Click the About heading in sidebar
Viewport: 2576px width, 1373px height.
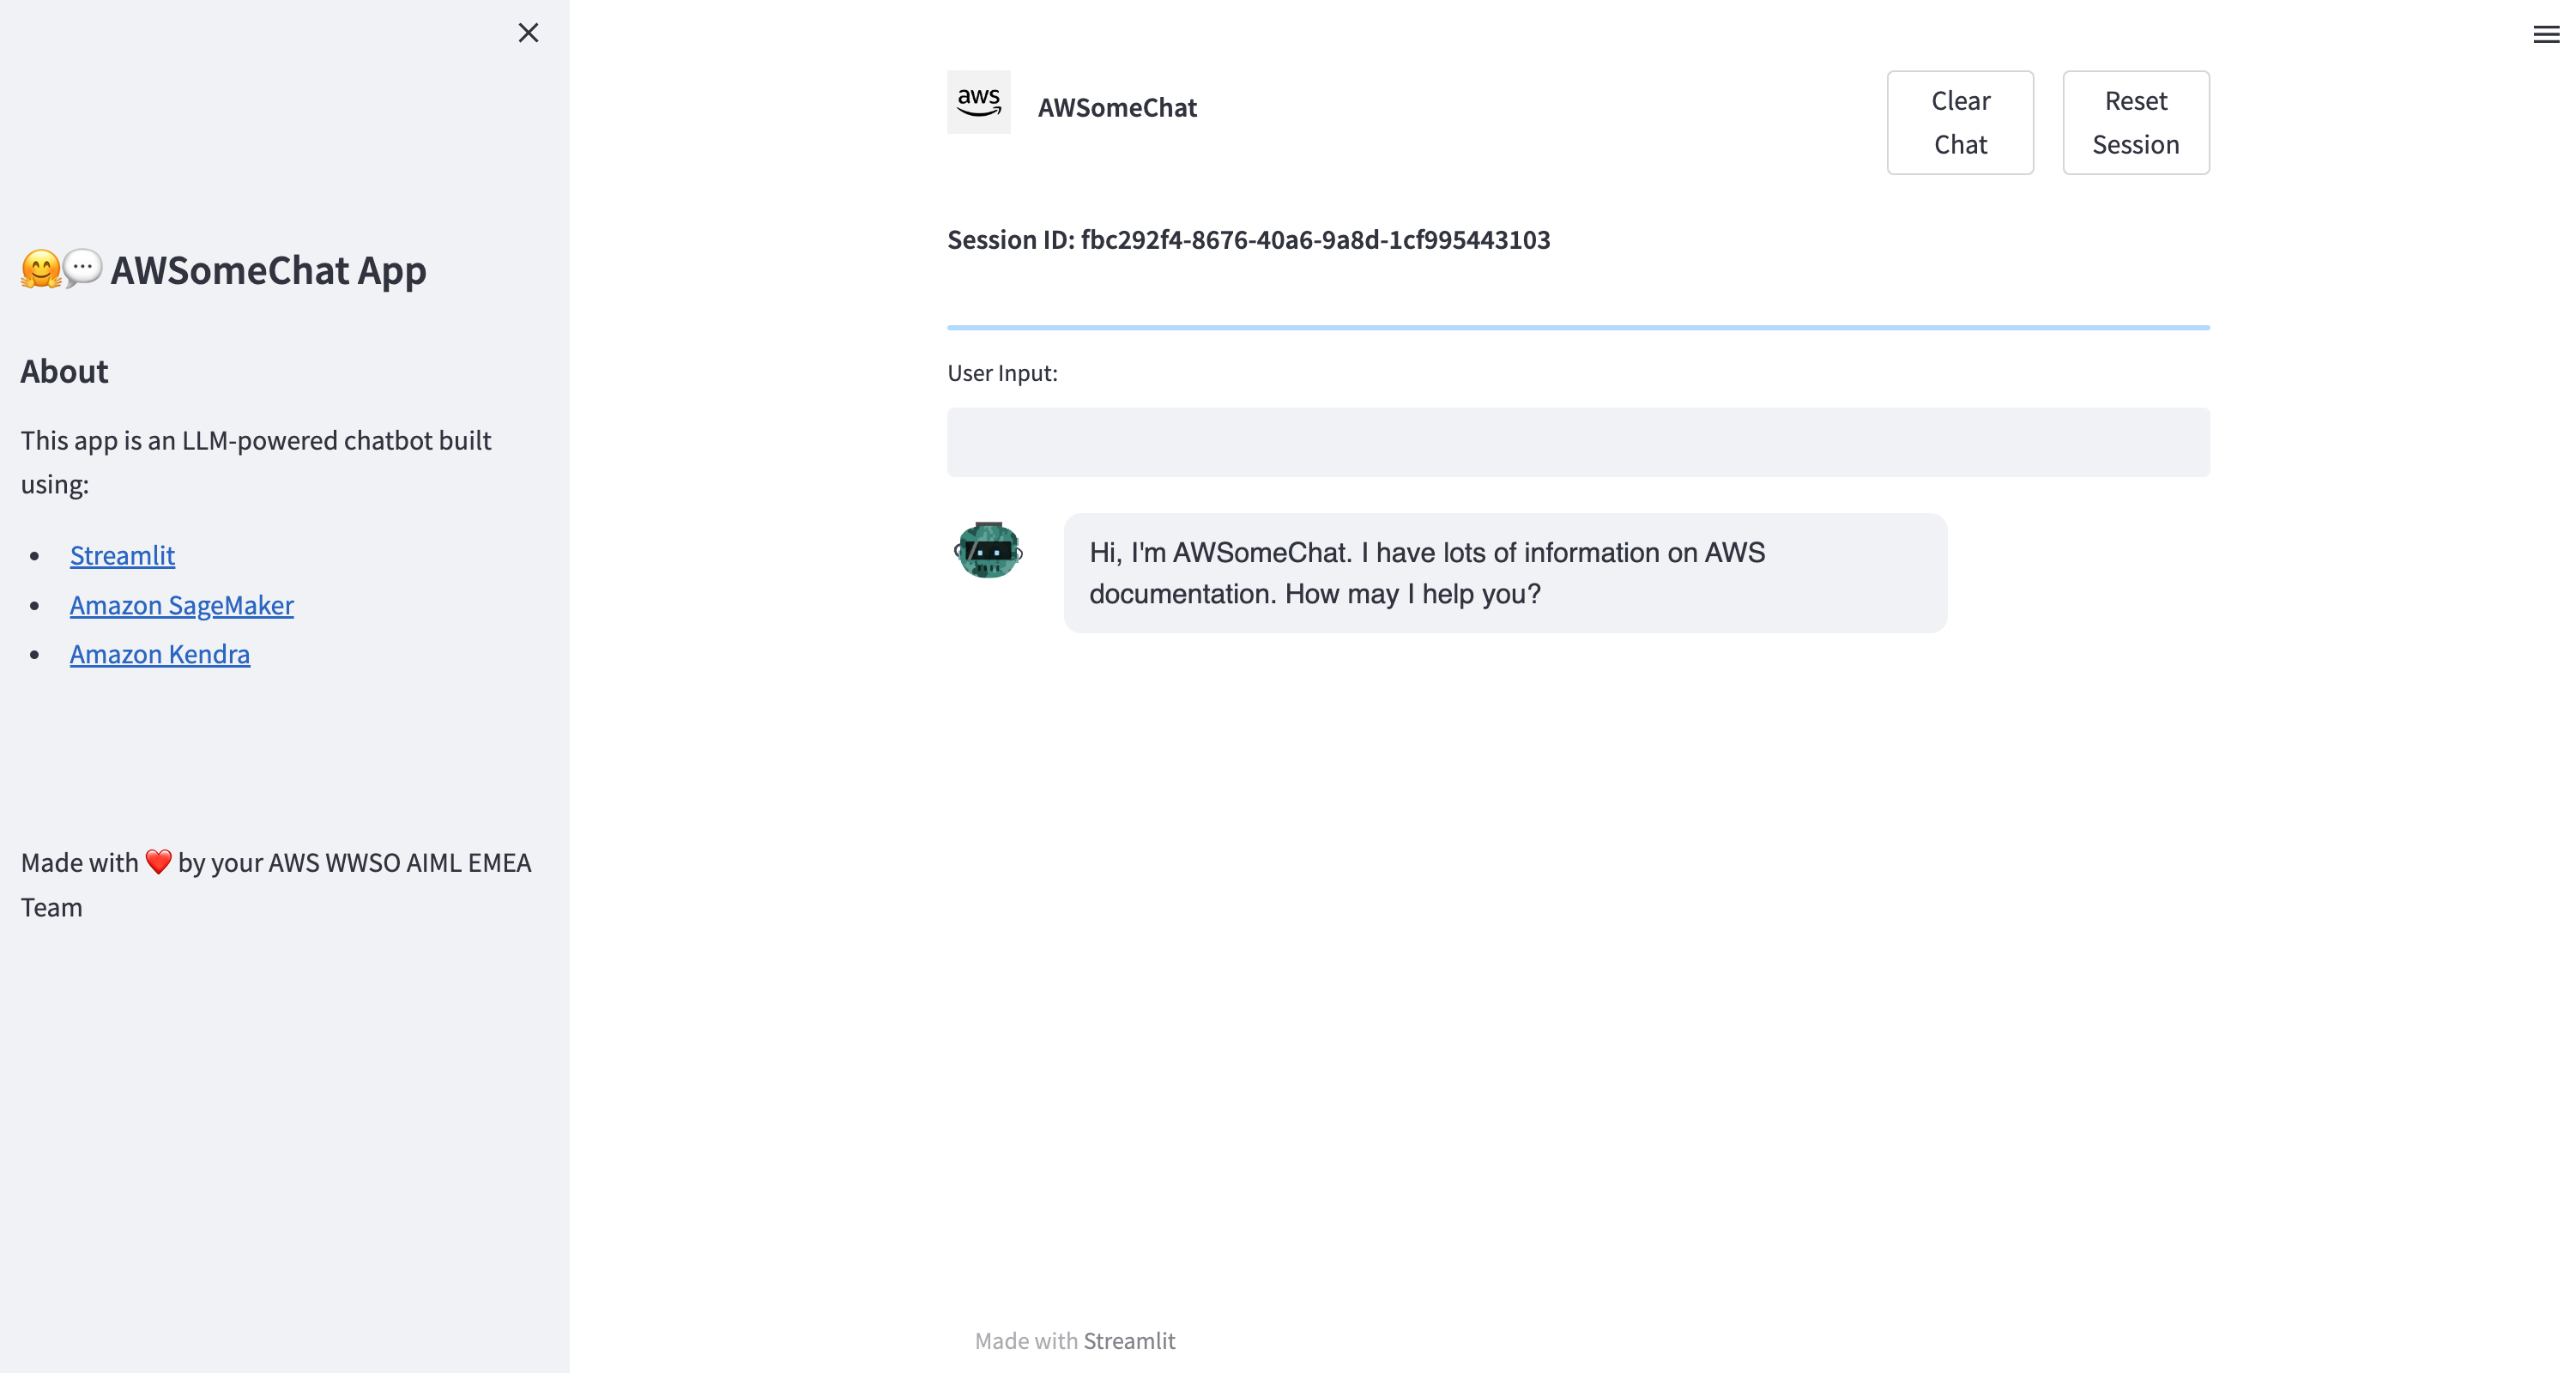(x=64, y=371)
